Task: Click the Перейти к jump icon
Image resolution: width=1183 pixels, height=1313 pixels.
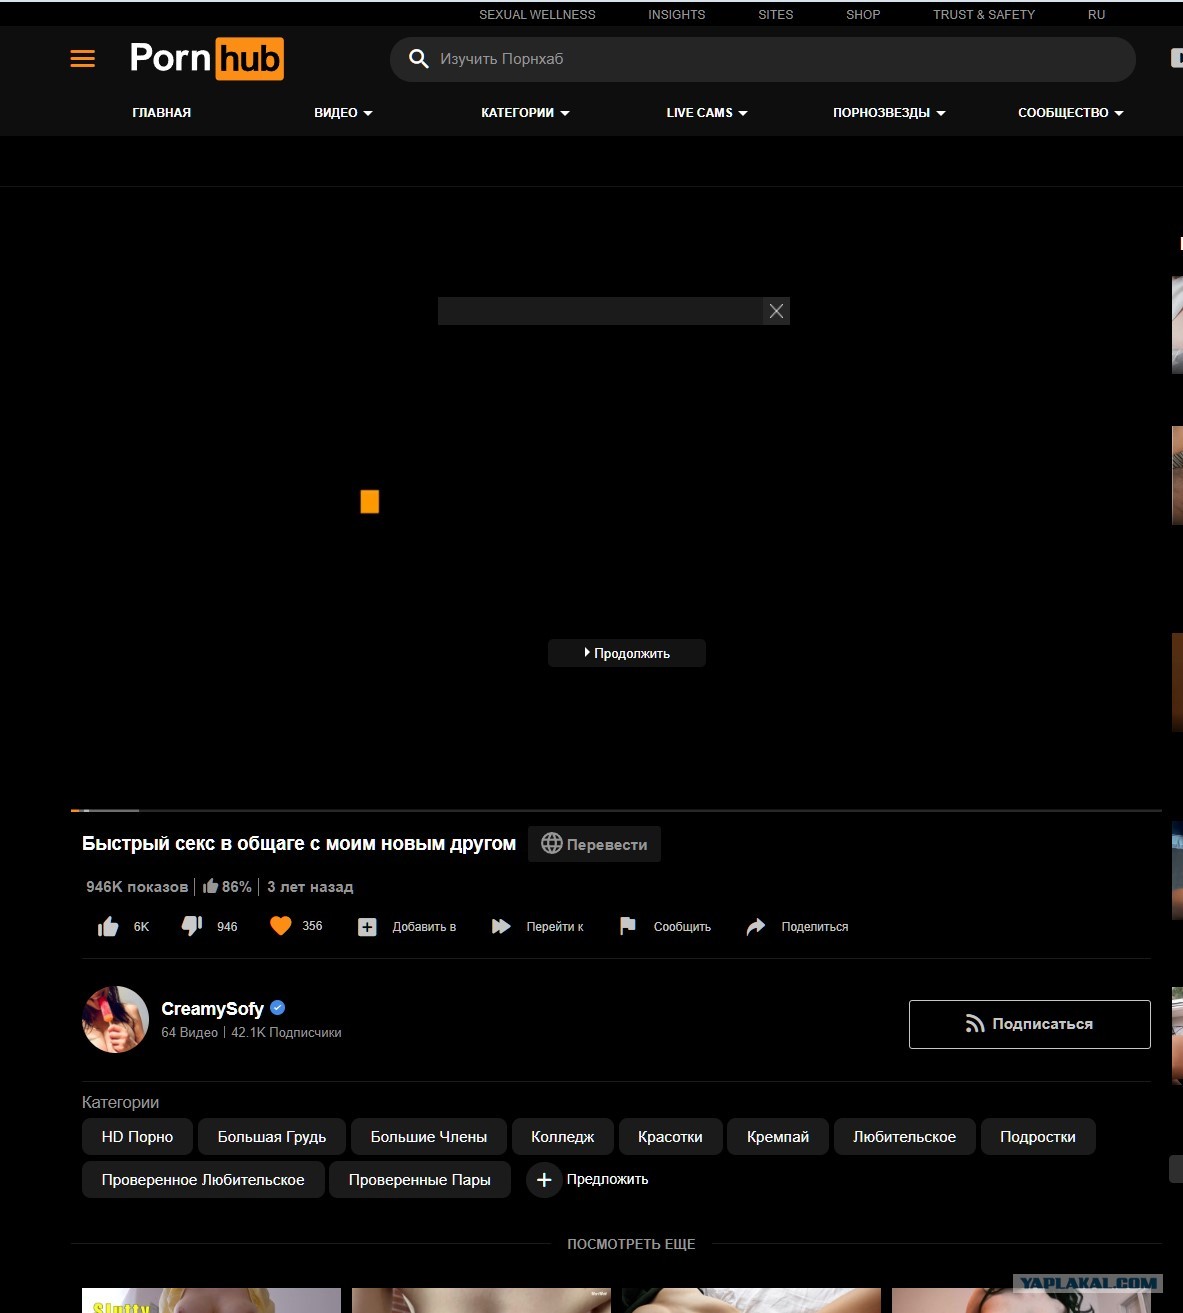Action: coord(501,927)
